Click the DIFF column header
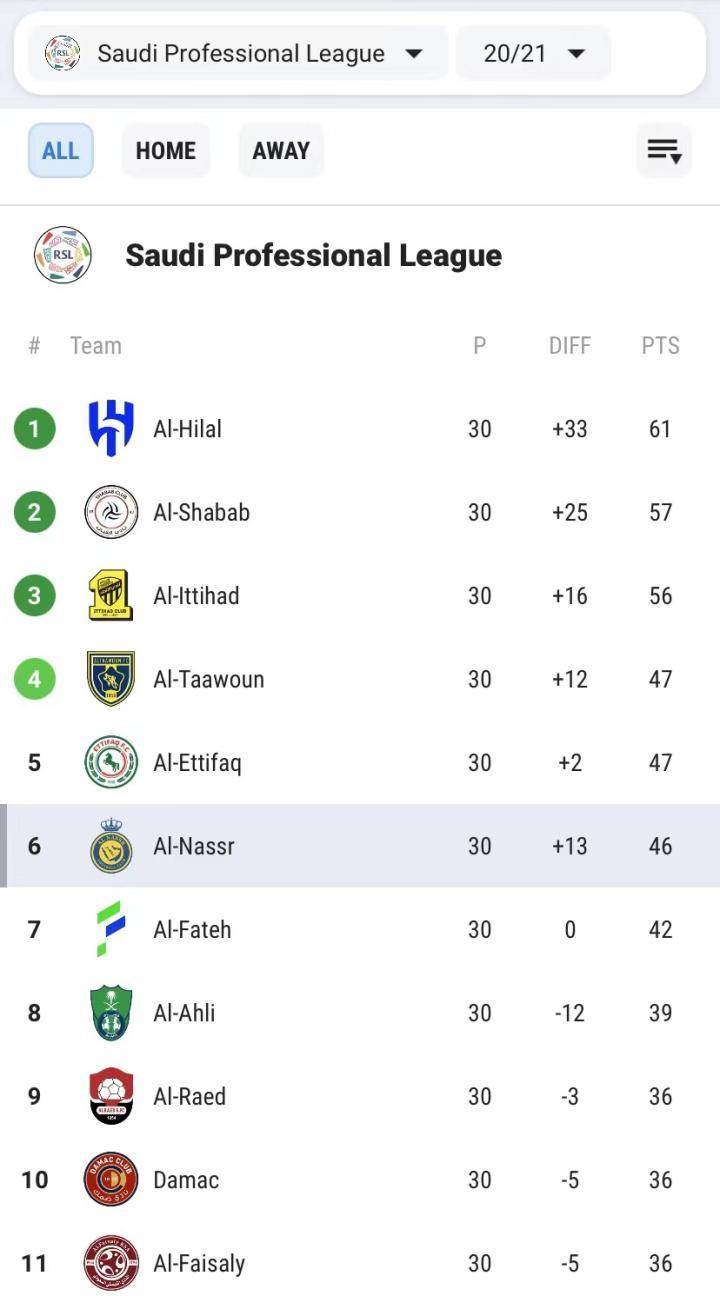720x1296 pixels. (570, 346)
